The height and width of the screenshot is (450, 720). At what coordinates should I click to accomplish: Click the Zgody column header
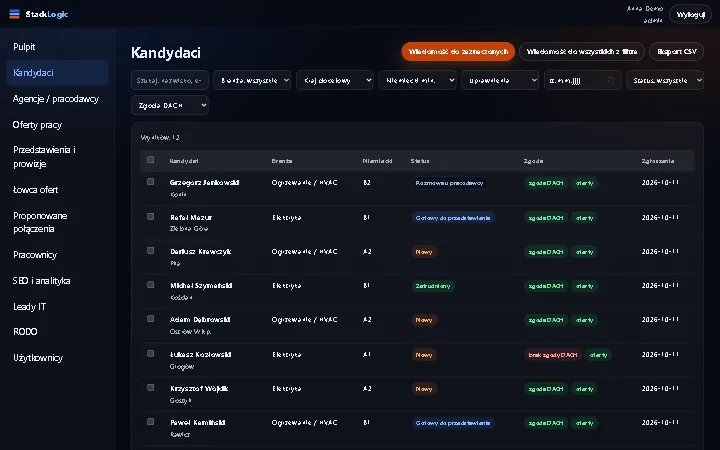[x=534, y=161]
